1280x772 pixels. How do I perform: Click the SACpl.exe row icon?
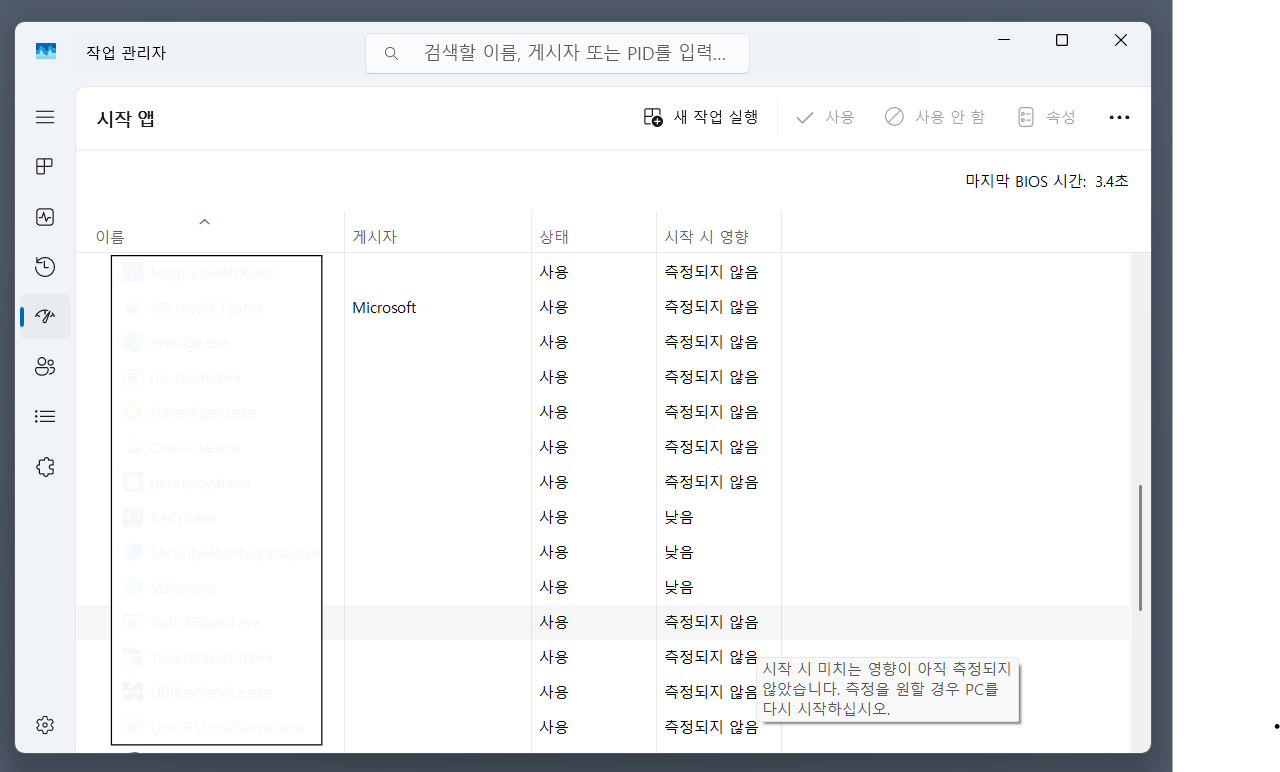(x=132, y=517)
